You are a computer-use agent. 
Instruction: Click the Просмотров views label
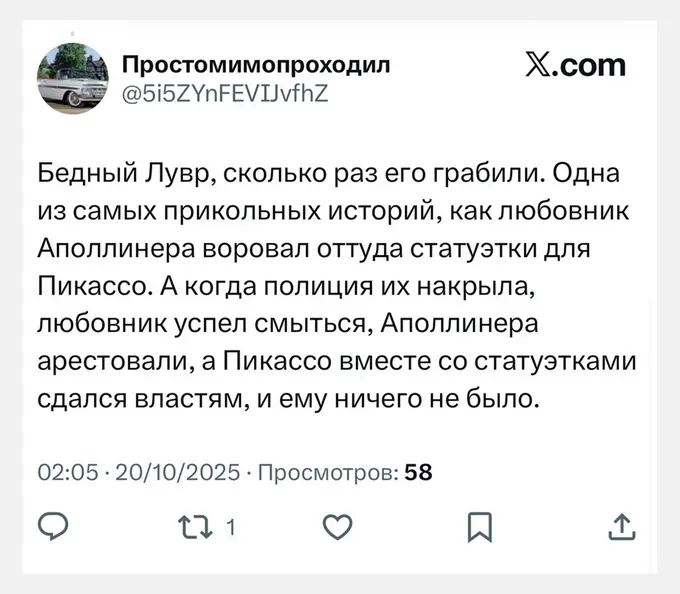click(x=327, y=472)
